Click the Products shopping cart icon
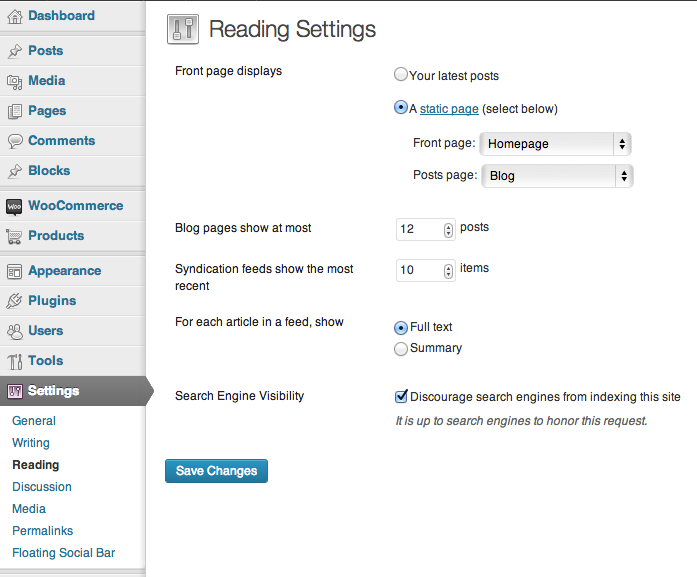Screen dimensions: 697x577 tap(15, 236)
